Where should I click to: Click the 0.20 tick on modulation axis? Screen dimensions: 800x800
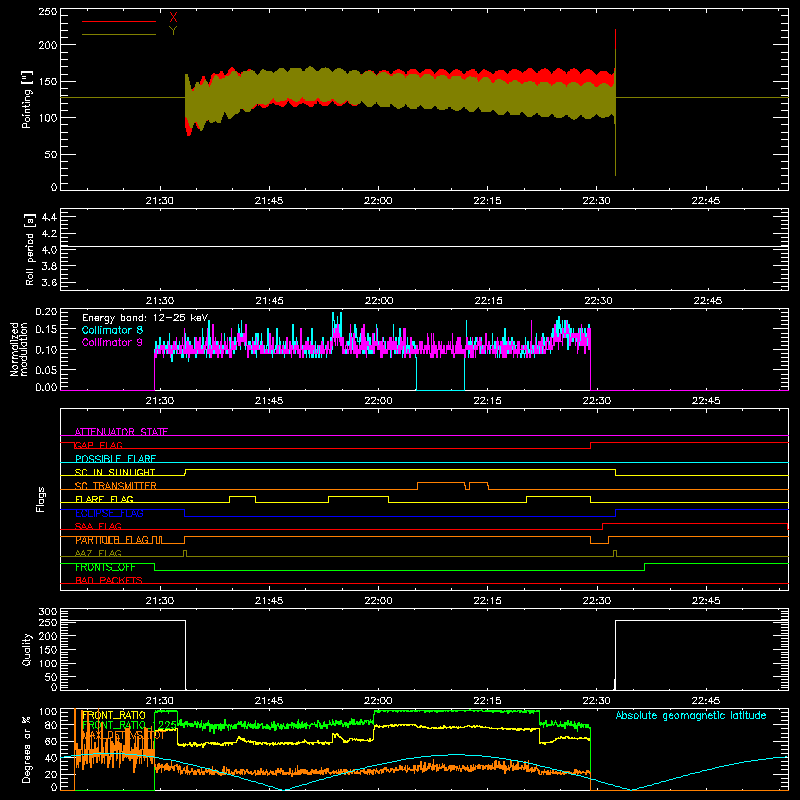point(46,312)
